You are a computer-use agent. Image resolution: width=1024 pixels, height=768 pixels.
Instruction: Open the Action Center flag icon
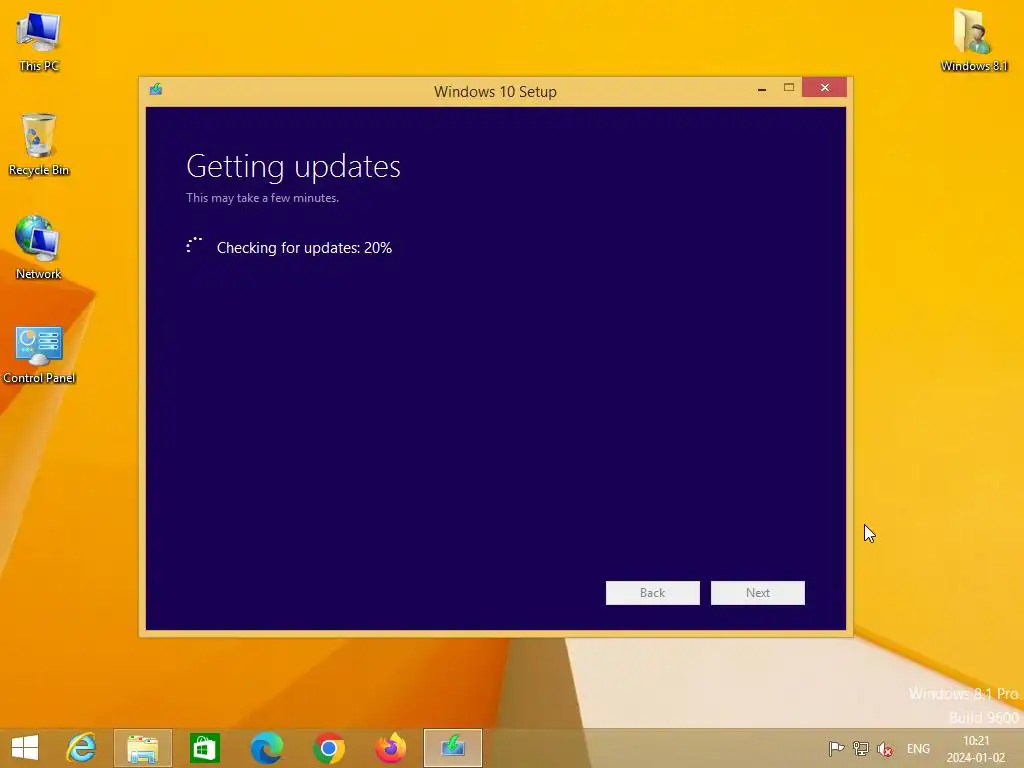(836, 748)
